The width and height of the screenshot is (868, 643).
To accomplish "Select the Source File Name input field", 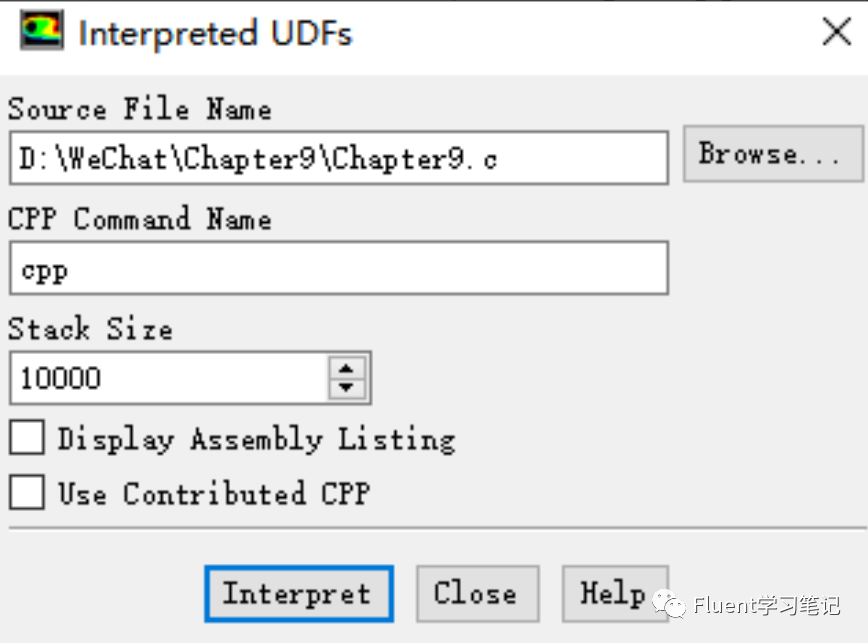I will (338, 156).
